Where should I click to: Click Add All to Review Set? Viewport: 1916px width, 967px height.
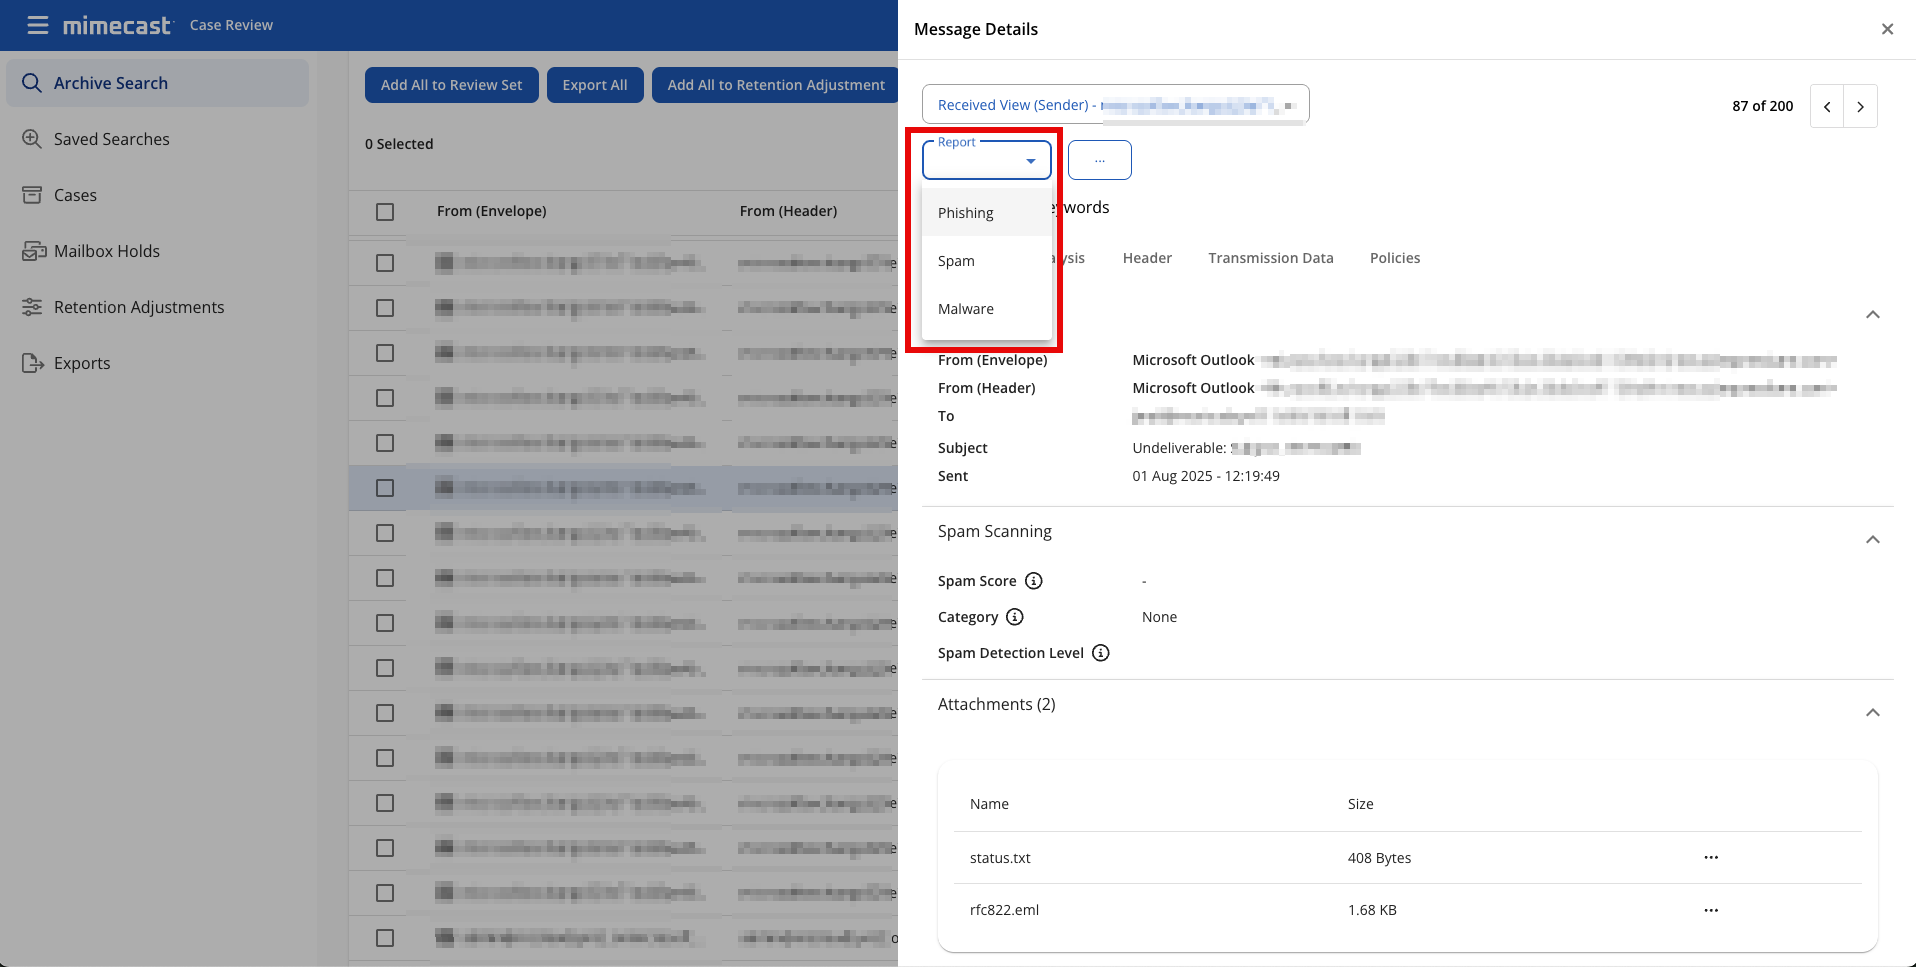click(451, 85)
